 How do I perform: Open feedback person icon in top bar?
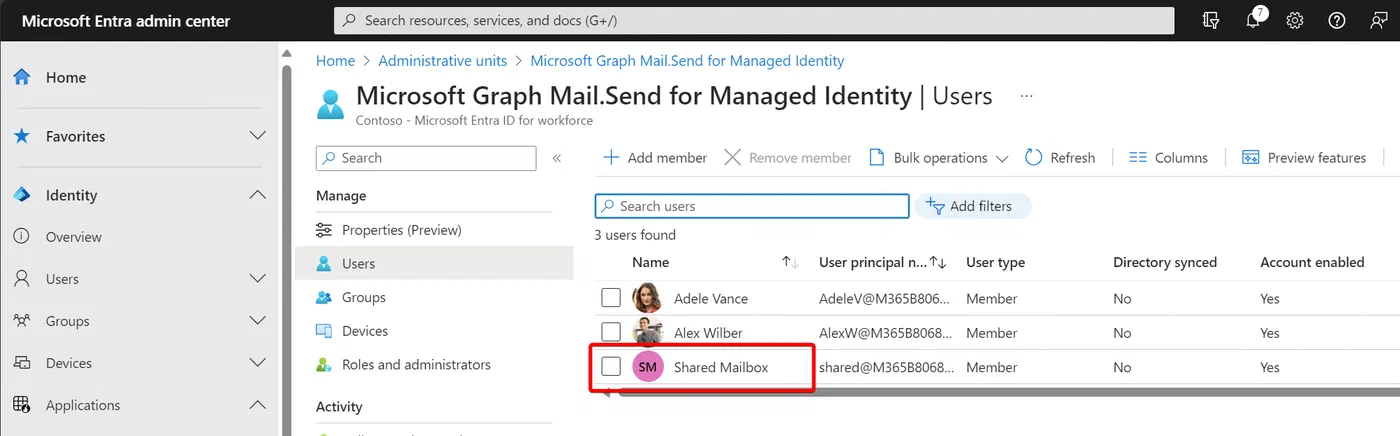click(1379, 20)
